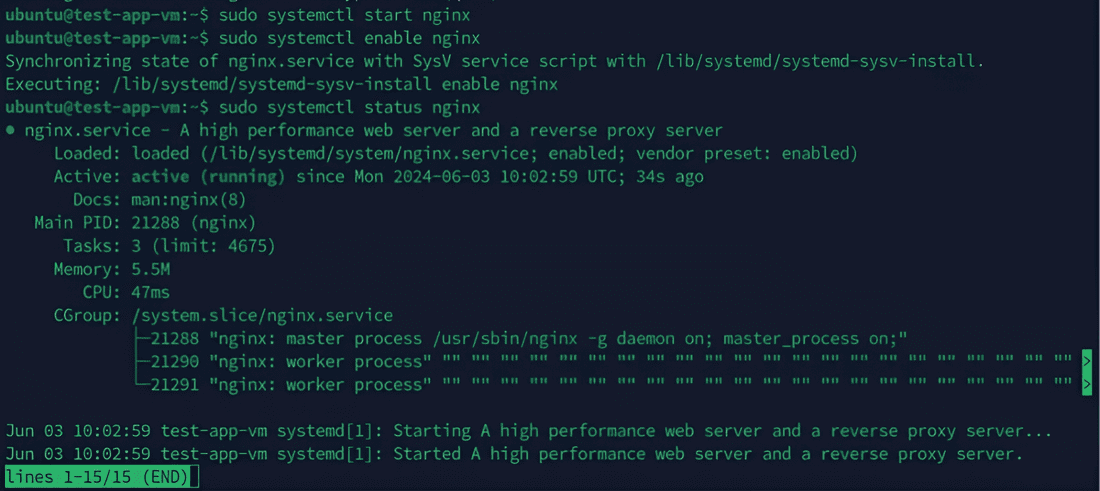
Task: Click the 'Main PID: 21288 (nginx)' line
Action: point(145,223)
